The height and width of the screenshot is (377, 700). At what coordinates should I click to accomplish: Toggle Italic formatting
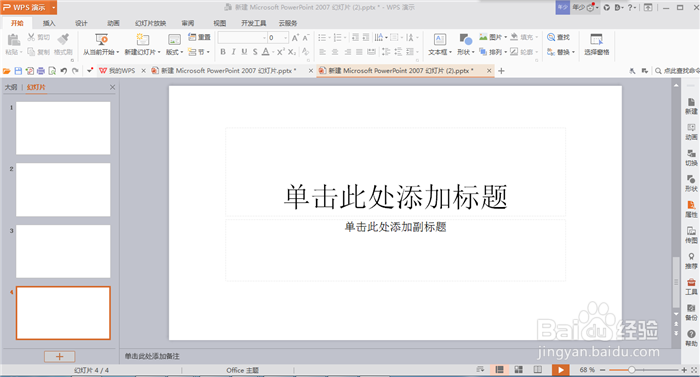click(x=233, y=52)
